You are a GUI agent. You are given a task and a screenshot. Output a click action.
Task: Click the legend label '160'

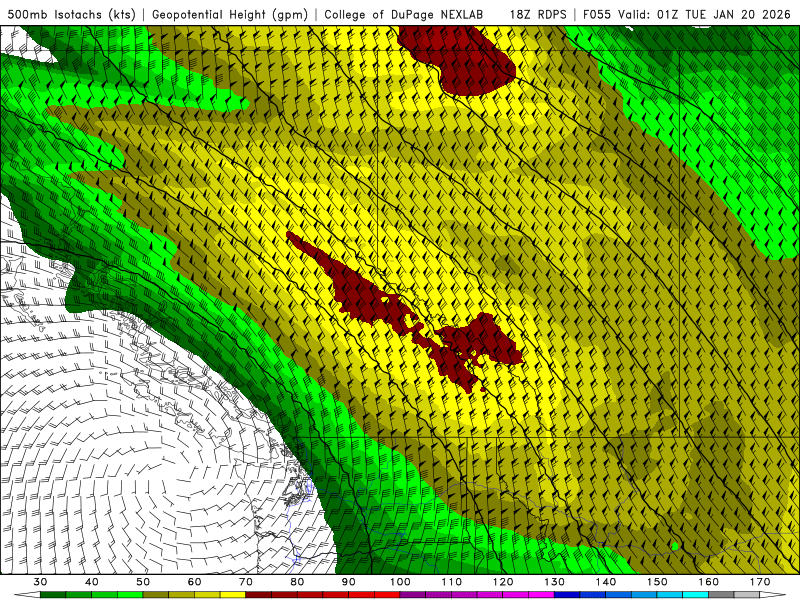click(709, 582)
